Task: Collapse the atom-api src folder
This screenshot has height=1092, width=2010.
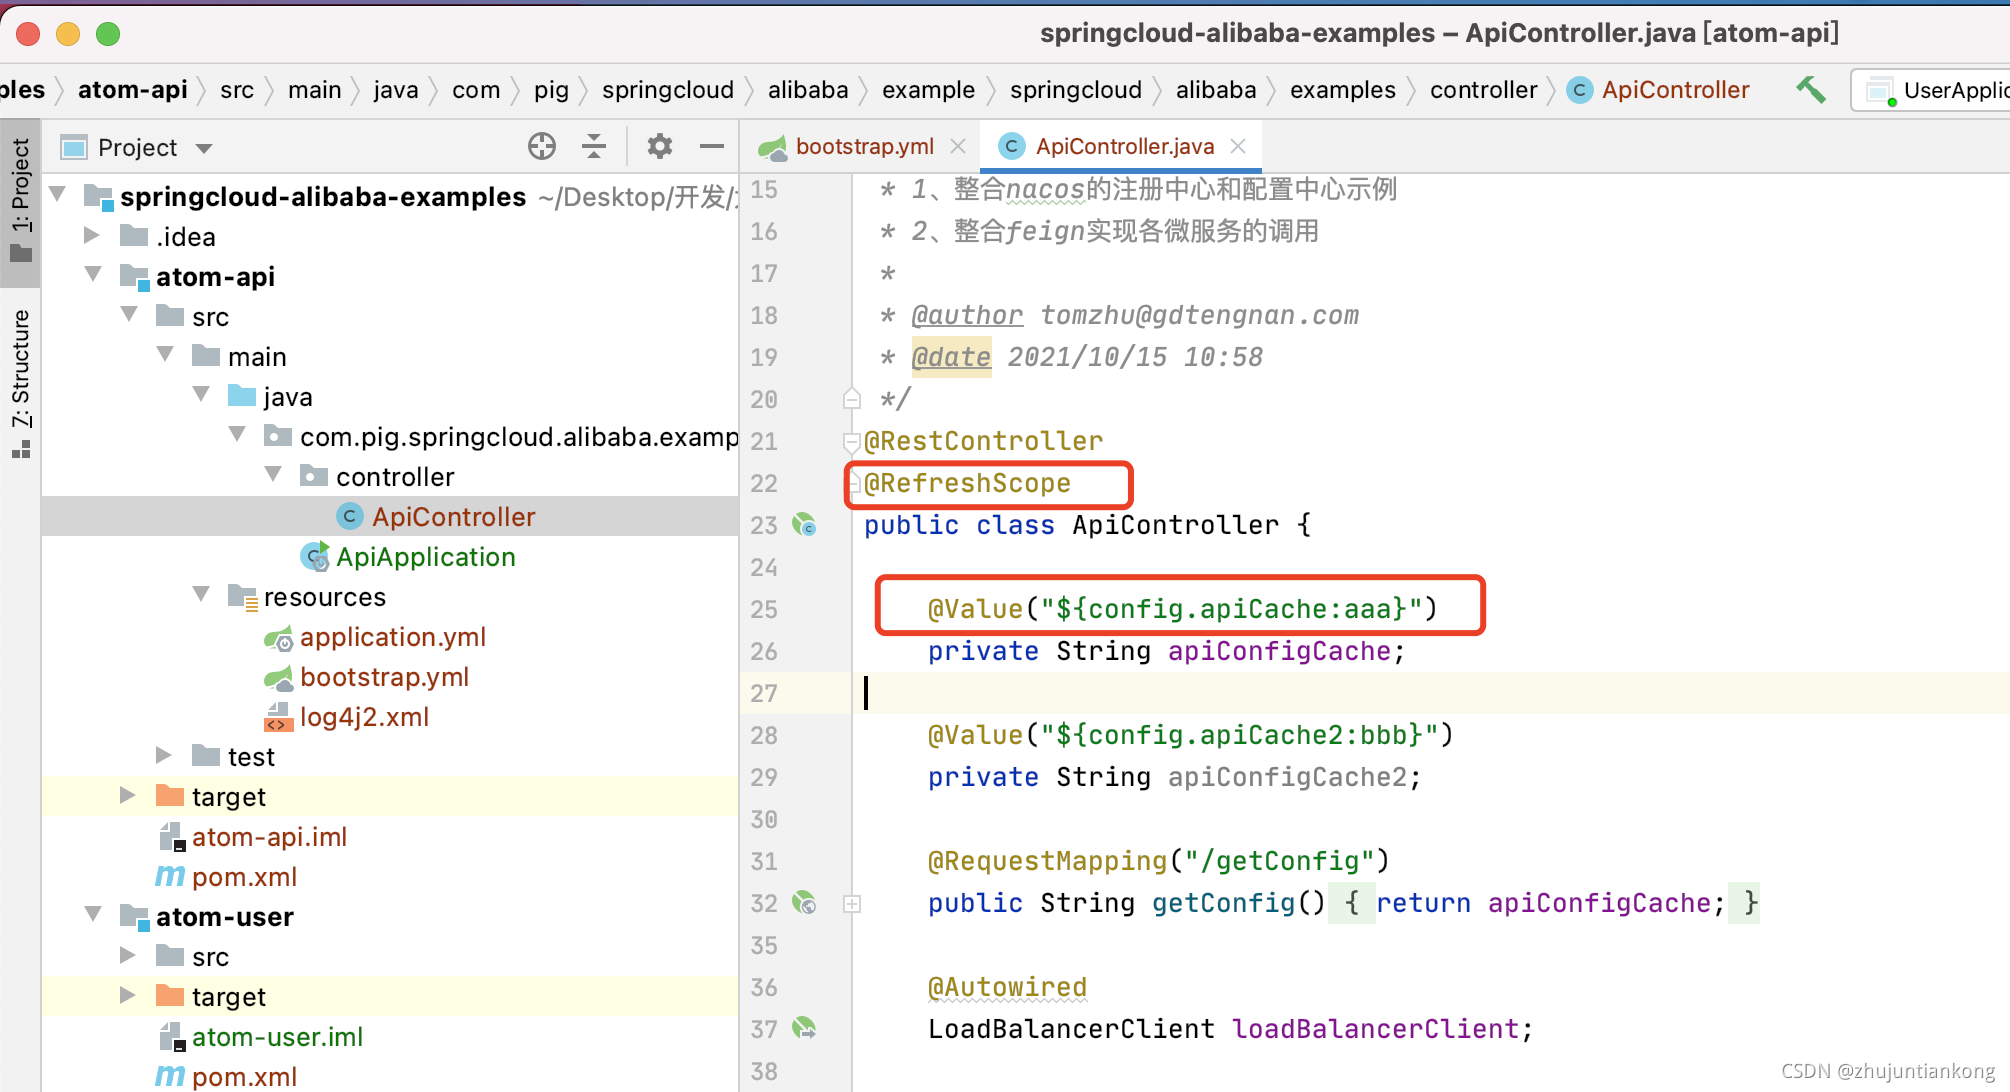Action: tap(129, 315)
